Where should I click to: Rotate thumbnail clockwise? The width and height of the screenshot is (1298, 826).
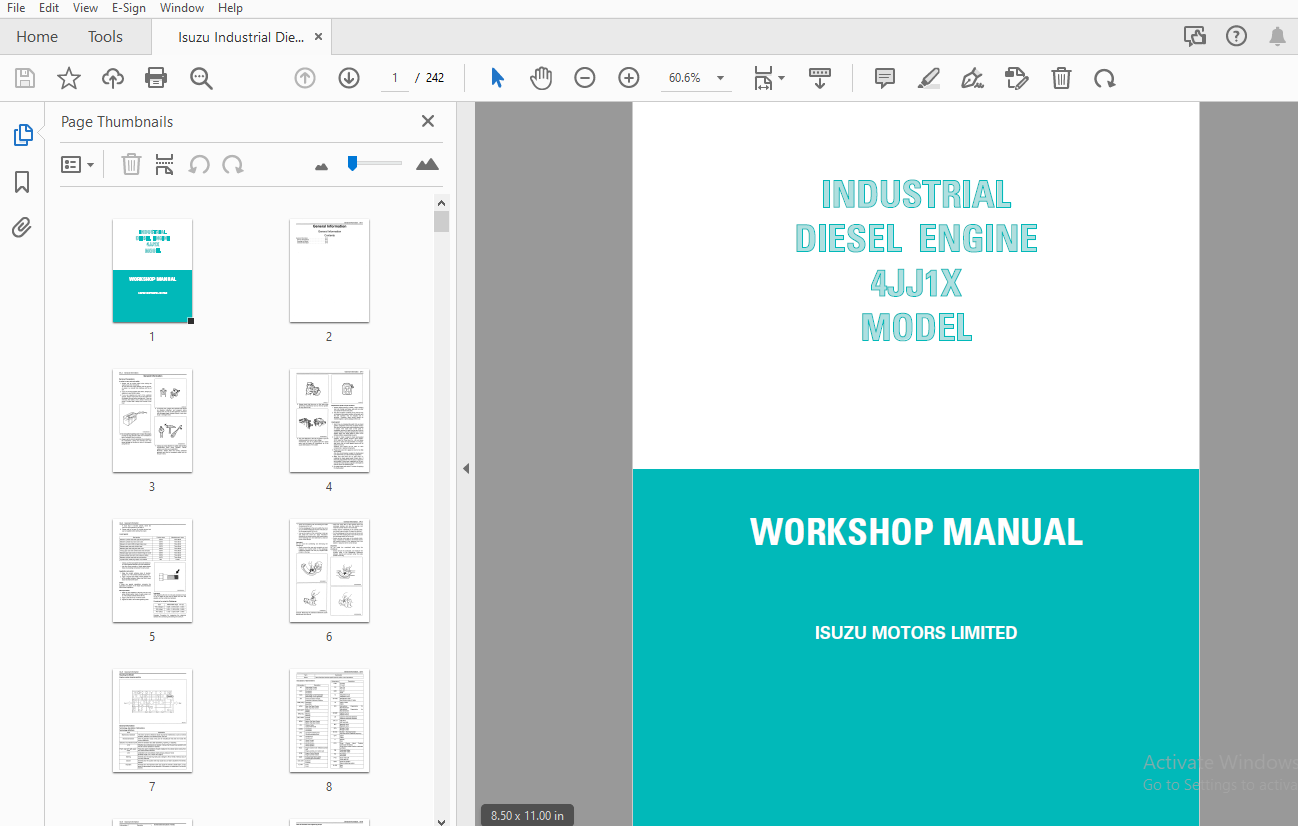pyautogui.click(x=233, y=164)
